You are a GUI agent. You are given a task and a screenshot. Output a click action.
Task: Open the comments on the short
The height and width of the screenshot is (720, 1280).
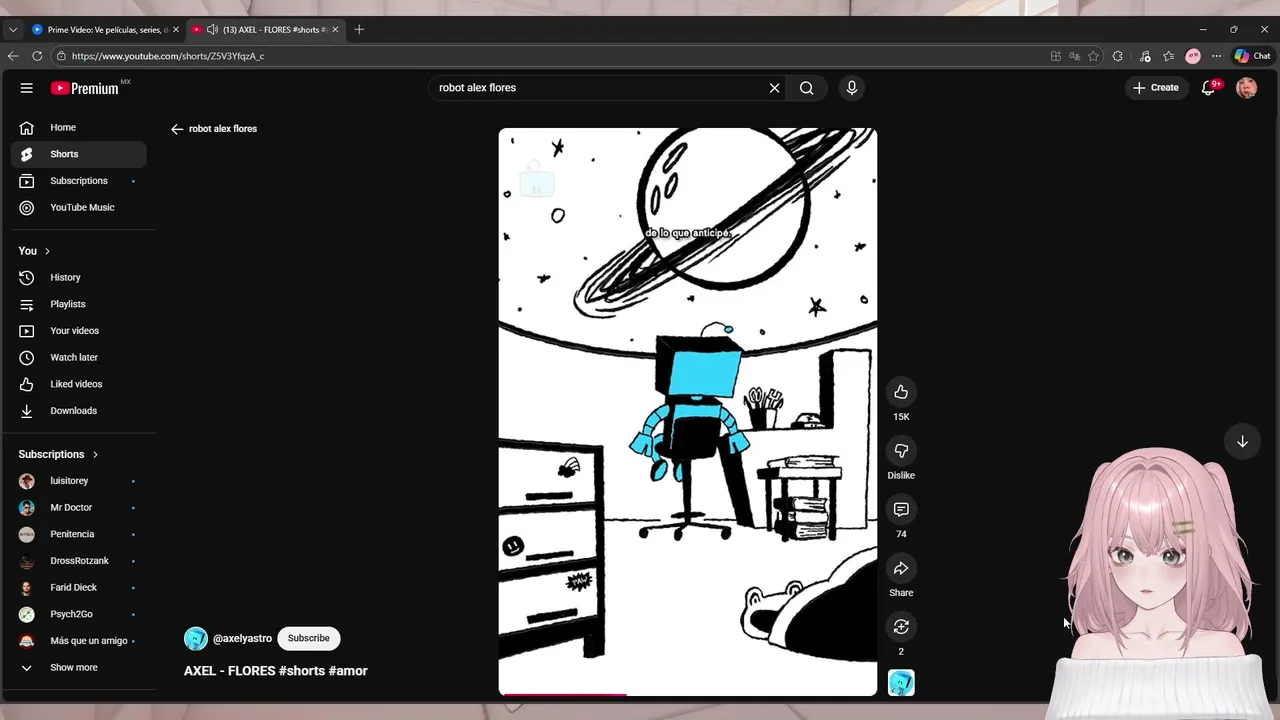pyautogui.click(x=901, y=510)
